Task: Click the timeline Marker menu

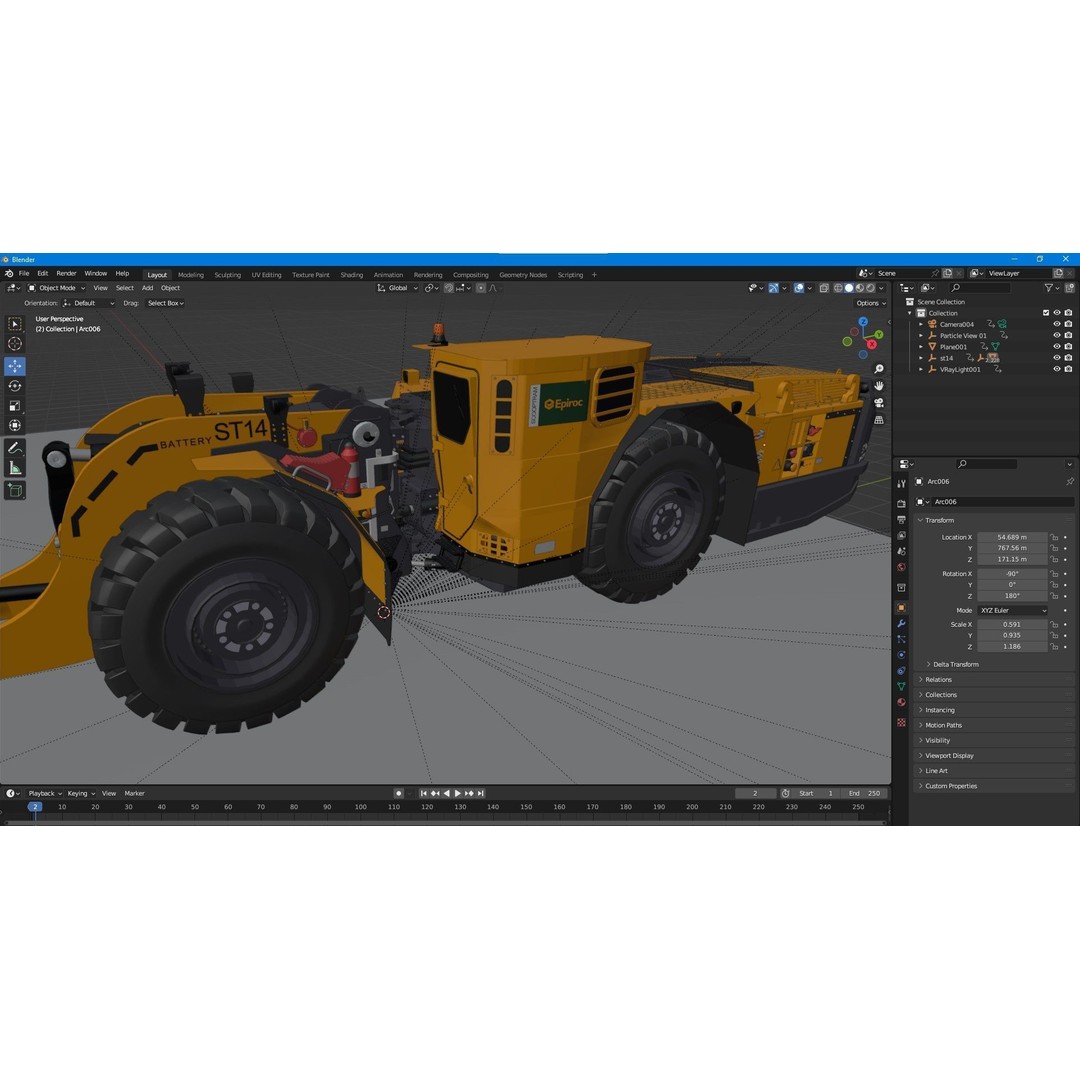Action: (x=134, y=793)
